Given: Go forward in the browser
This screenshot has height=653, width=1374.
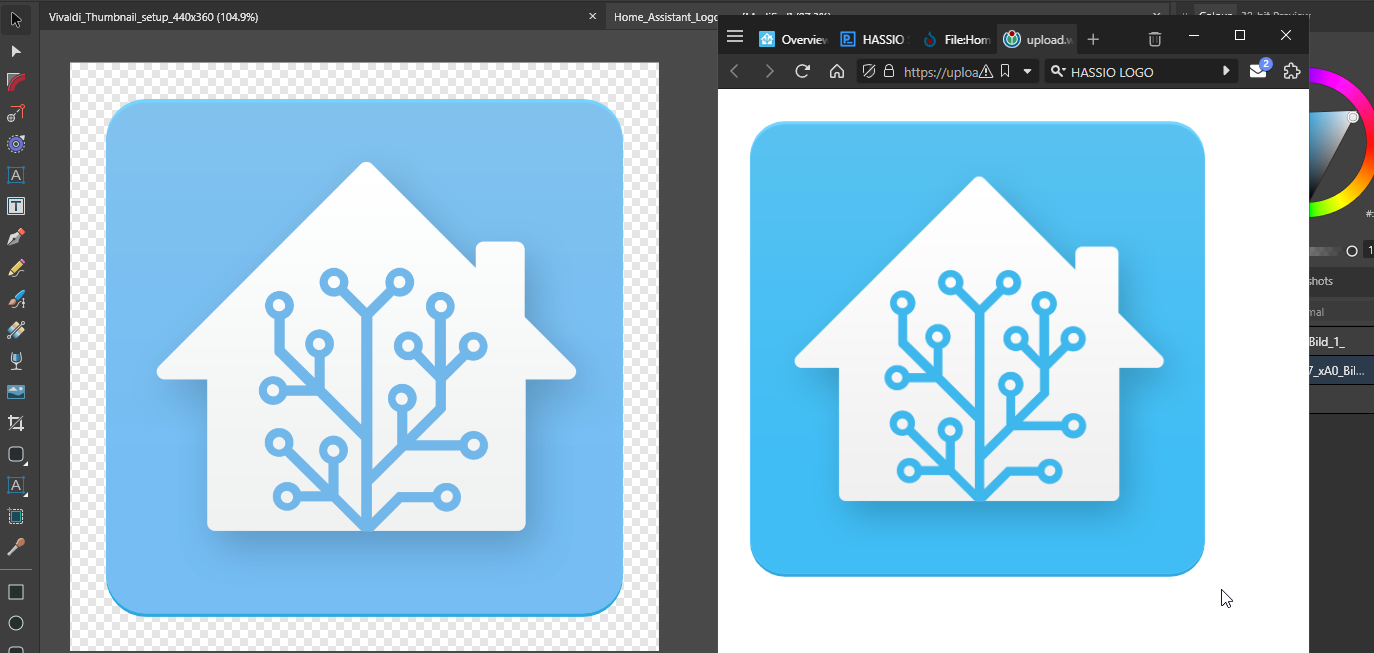Looking at the screenshot, I should (769, 71).
